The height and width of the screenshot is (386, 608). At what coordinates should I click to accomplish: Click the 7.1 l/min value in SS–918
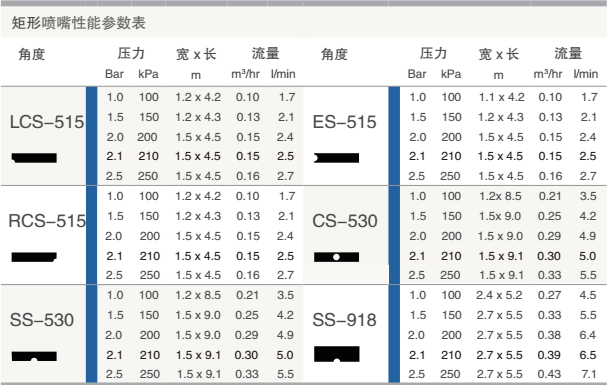point(589,374)
